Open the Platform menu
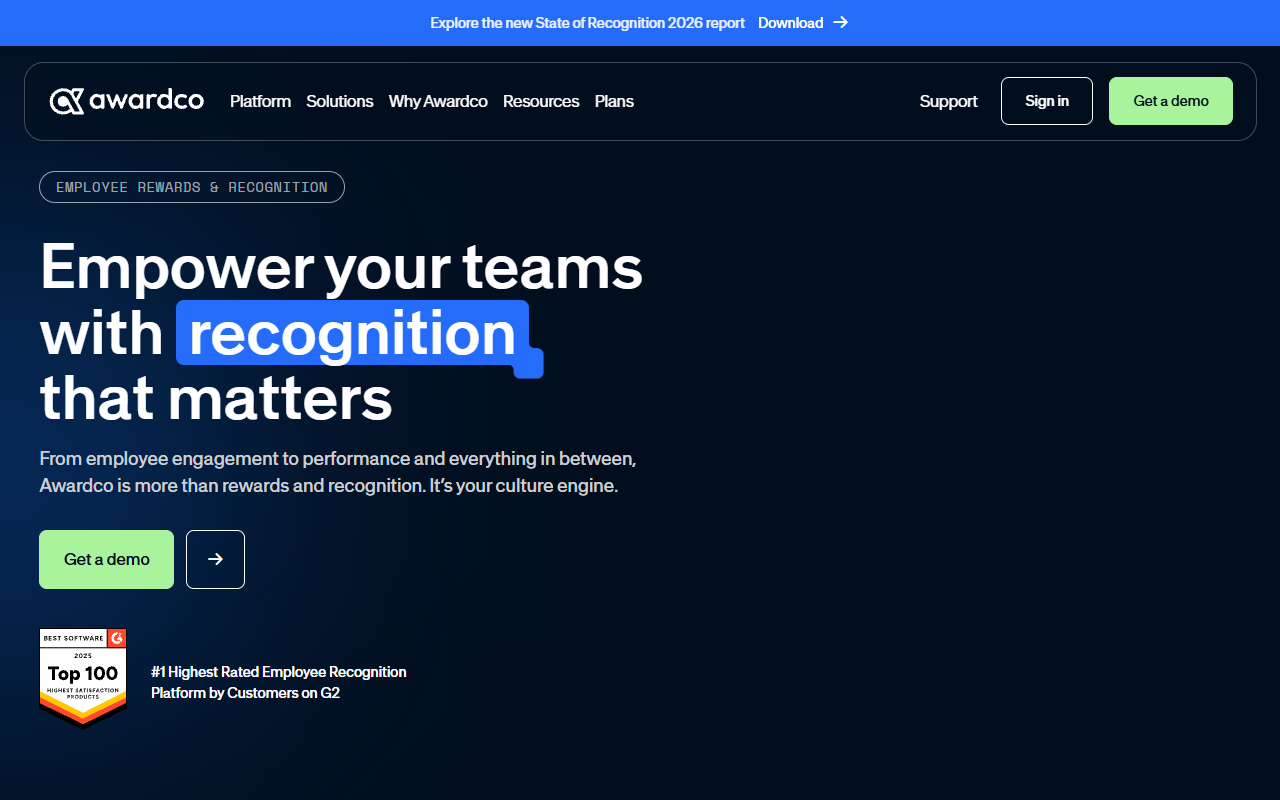1280x800 pixels. click(x=260, y=101)
